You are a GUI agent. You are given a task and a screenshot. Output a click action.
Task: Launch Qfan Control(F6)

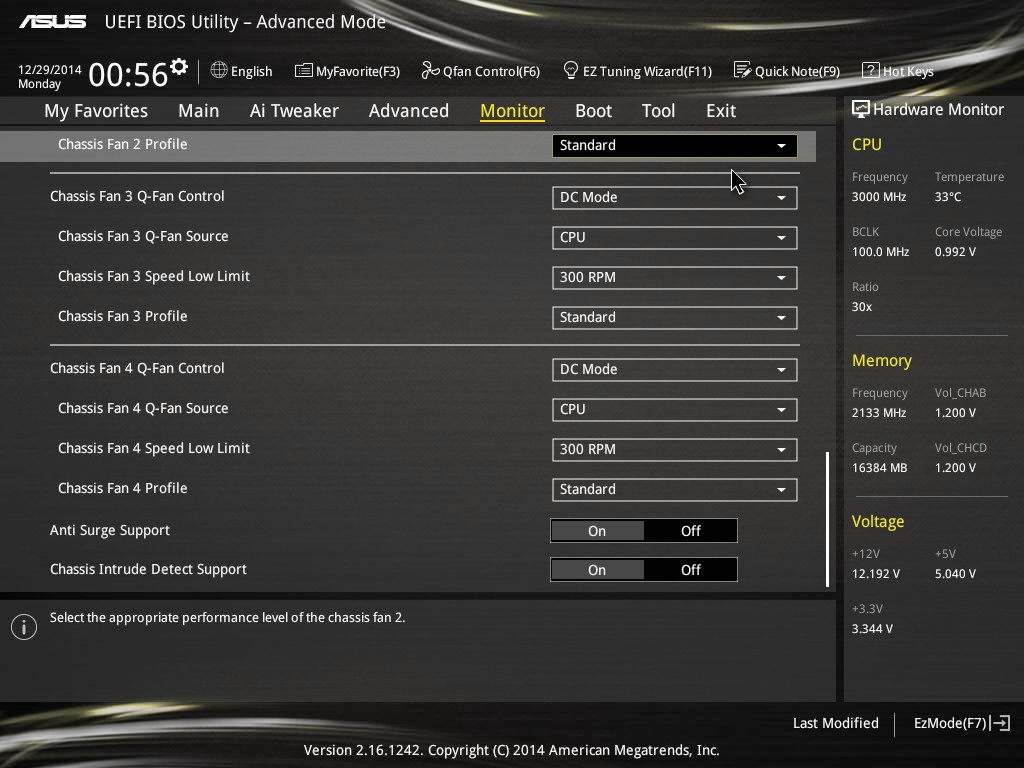click(x=481, y=71)
